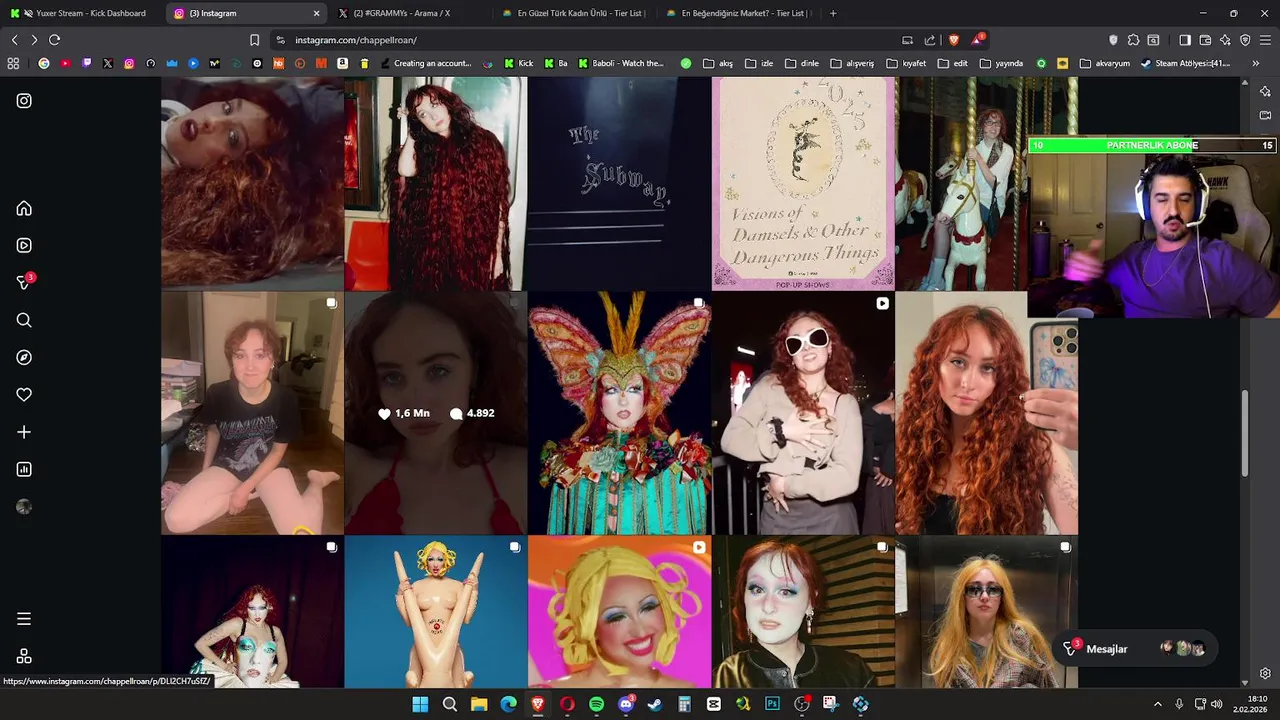Open the taskbar volume control

point(1217,704)
